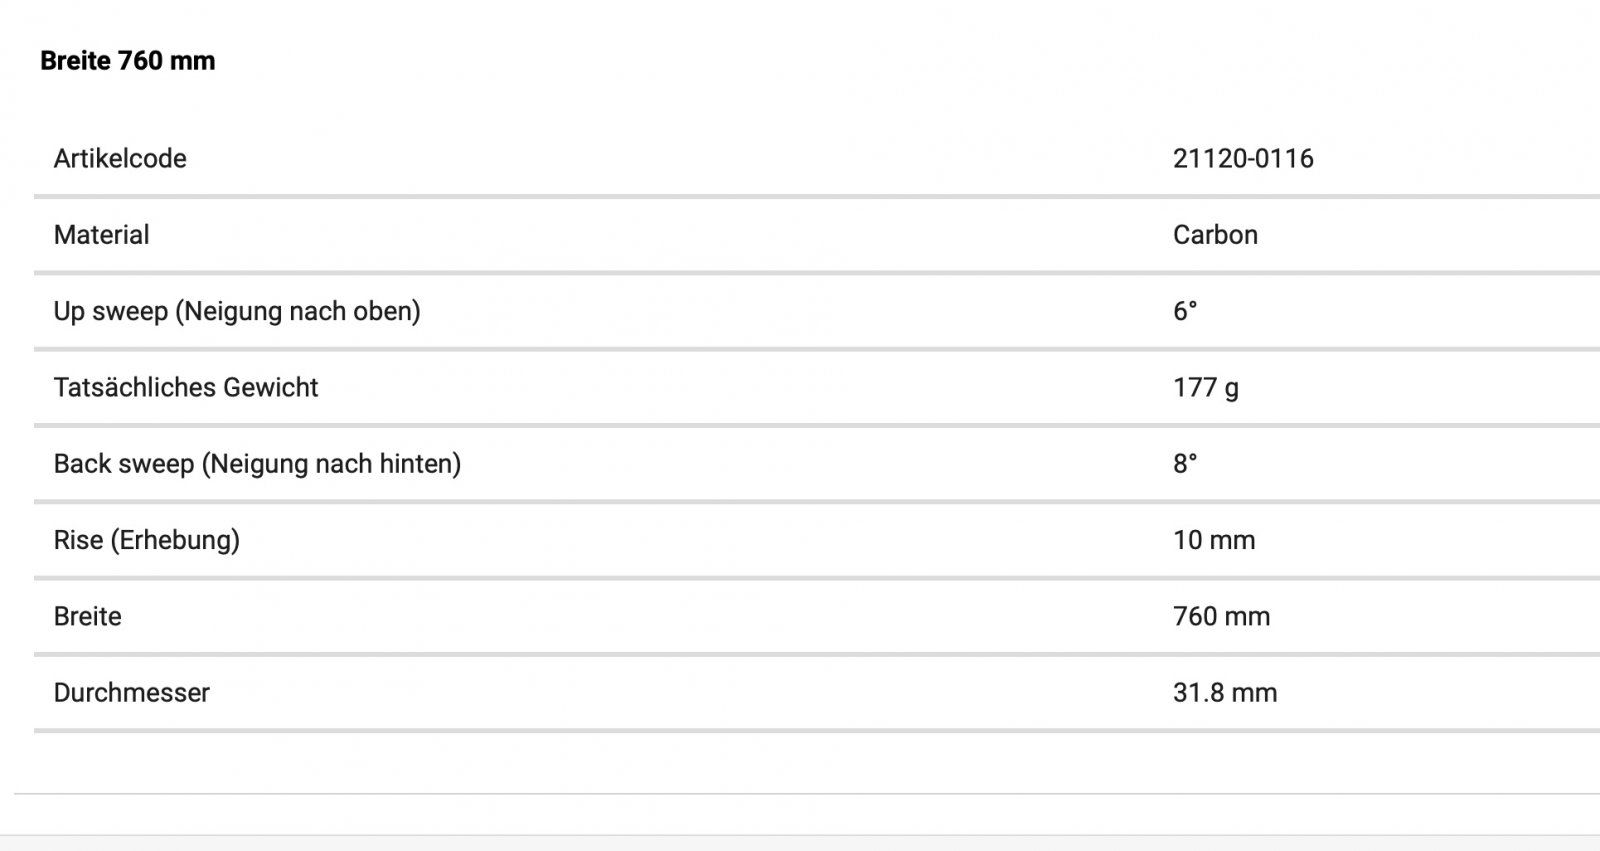This screenshot has width=1600, height=851.
Task: Click the grey footer strip at the bottom
Action: point(800,843)
